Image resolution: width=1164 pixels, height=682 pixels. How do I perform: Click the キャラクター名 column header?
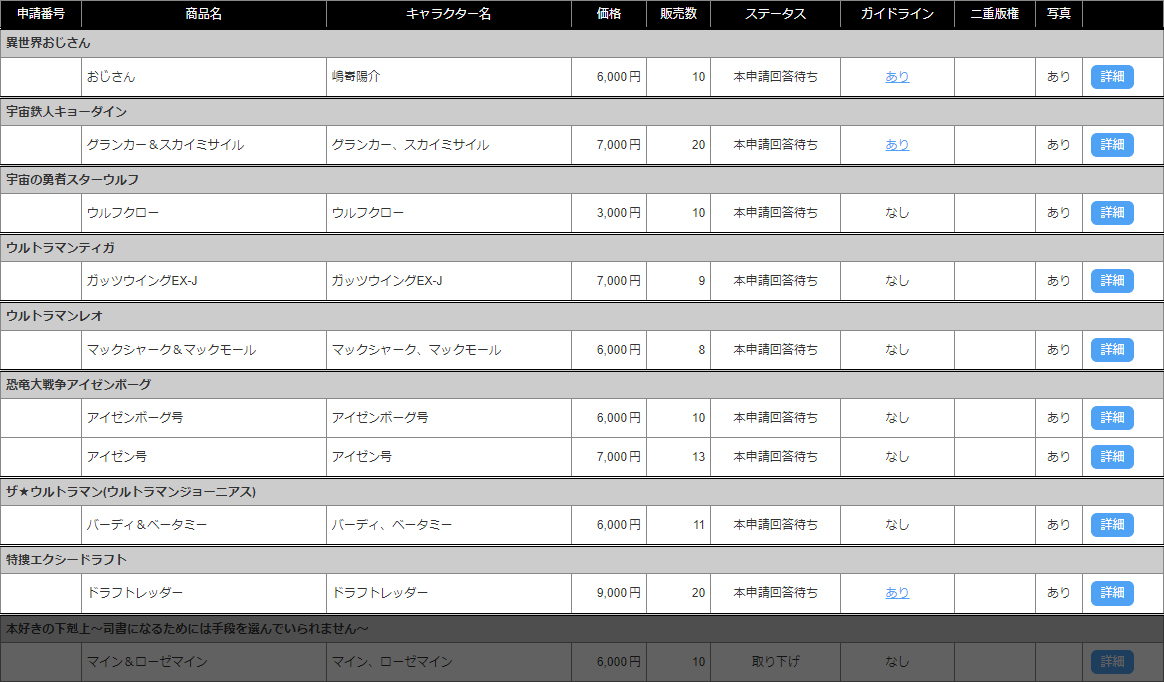coord(448,14)
